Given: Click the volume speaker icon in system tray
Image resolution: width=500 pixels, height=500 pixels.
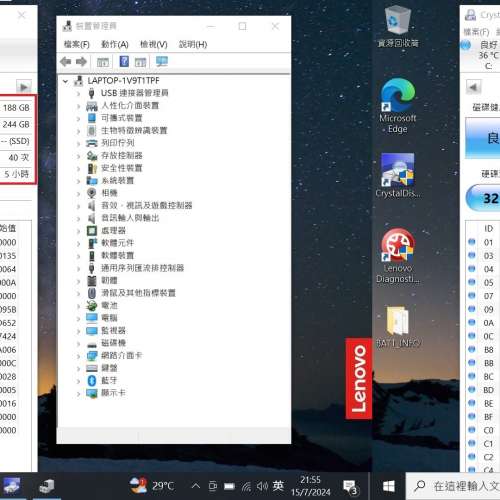Looking at the screenshot, I should pos(262,486).
